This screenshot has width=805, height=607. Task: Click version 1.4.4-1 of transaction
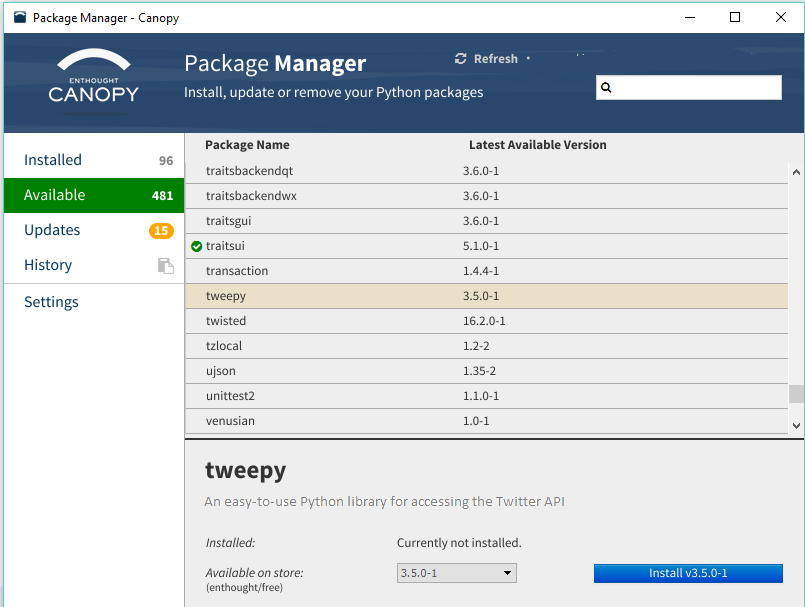481,271
